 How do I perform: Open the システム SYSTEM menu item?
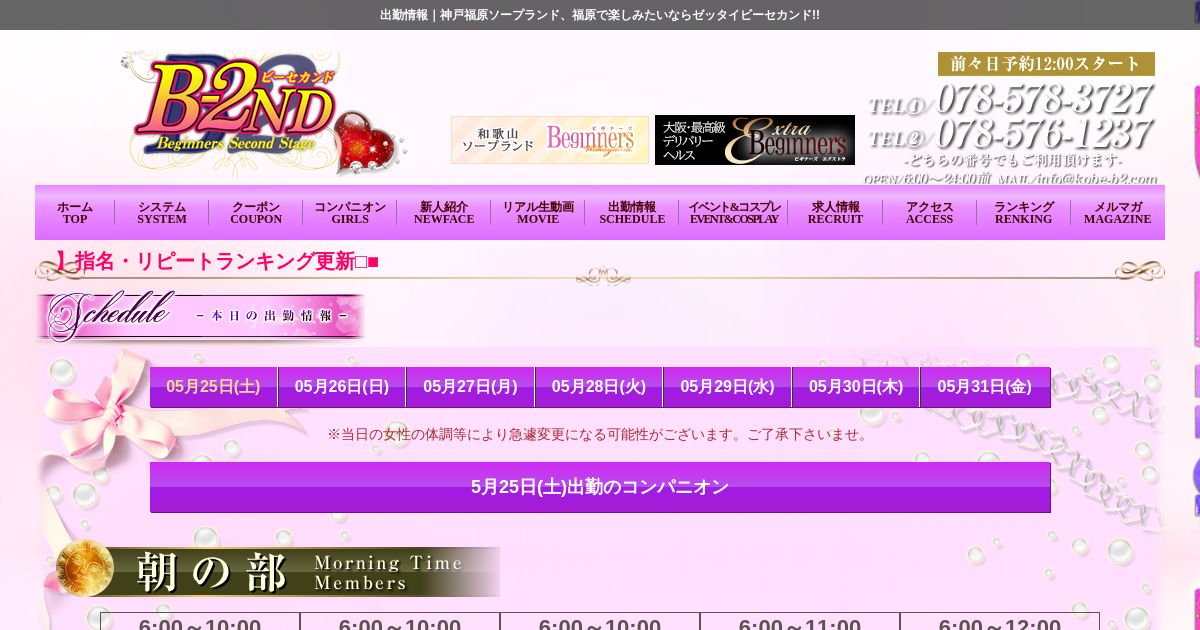(x=162, y=213)
